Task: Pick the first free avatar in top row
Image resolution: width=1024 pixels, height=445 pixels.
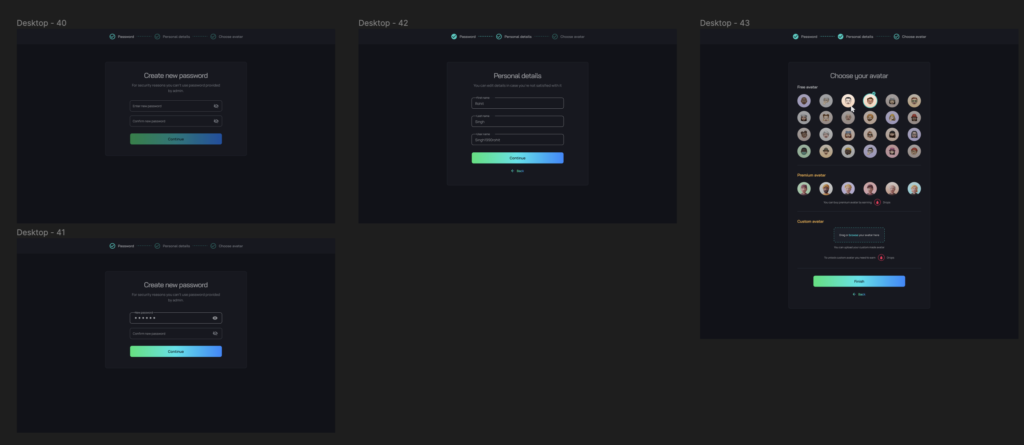Action: (x=804, y=101)
